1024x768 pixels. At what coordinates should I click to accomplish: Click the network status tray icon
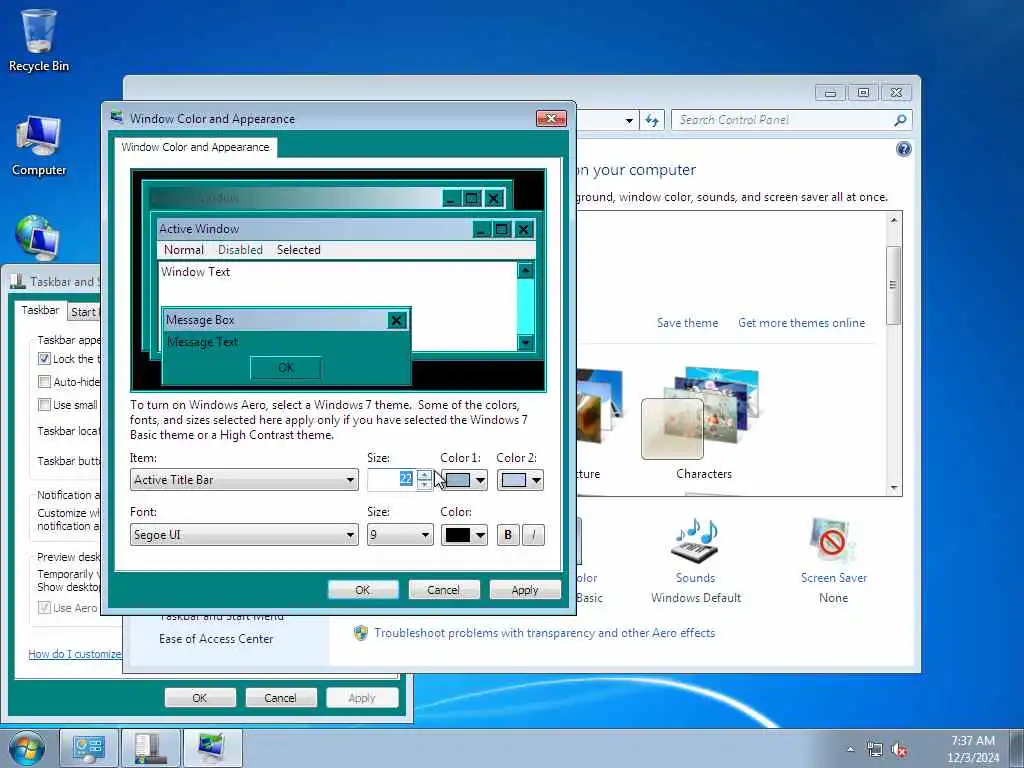[x=874, y=749]
